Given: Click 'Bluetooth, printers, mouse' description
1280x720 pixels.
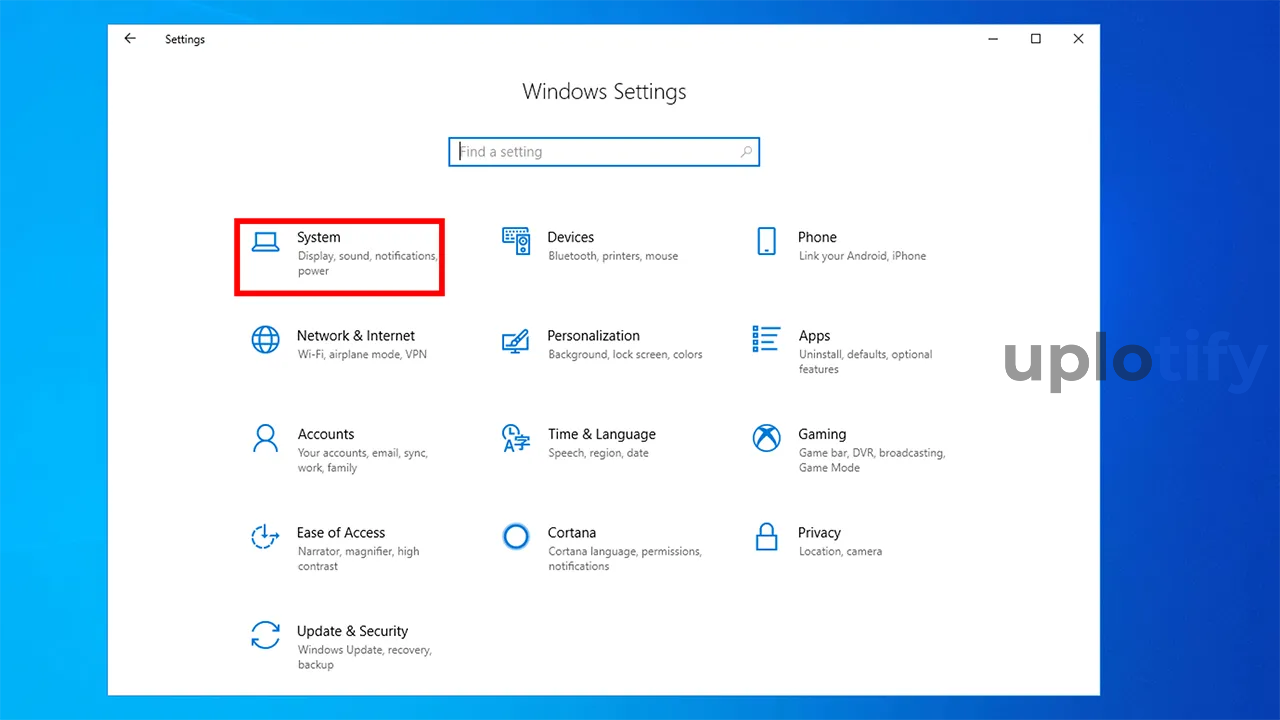Looking at the screenshot, I should (x=613, y=256).
